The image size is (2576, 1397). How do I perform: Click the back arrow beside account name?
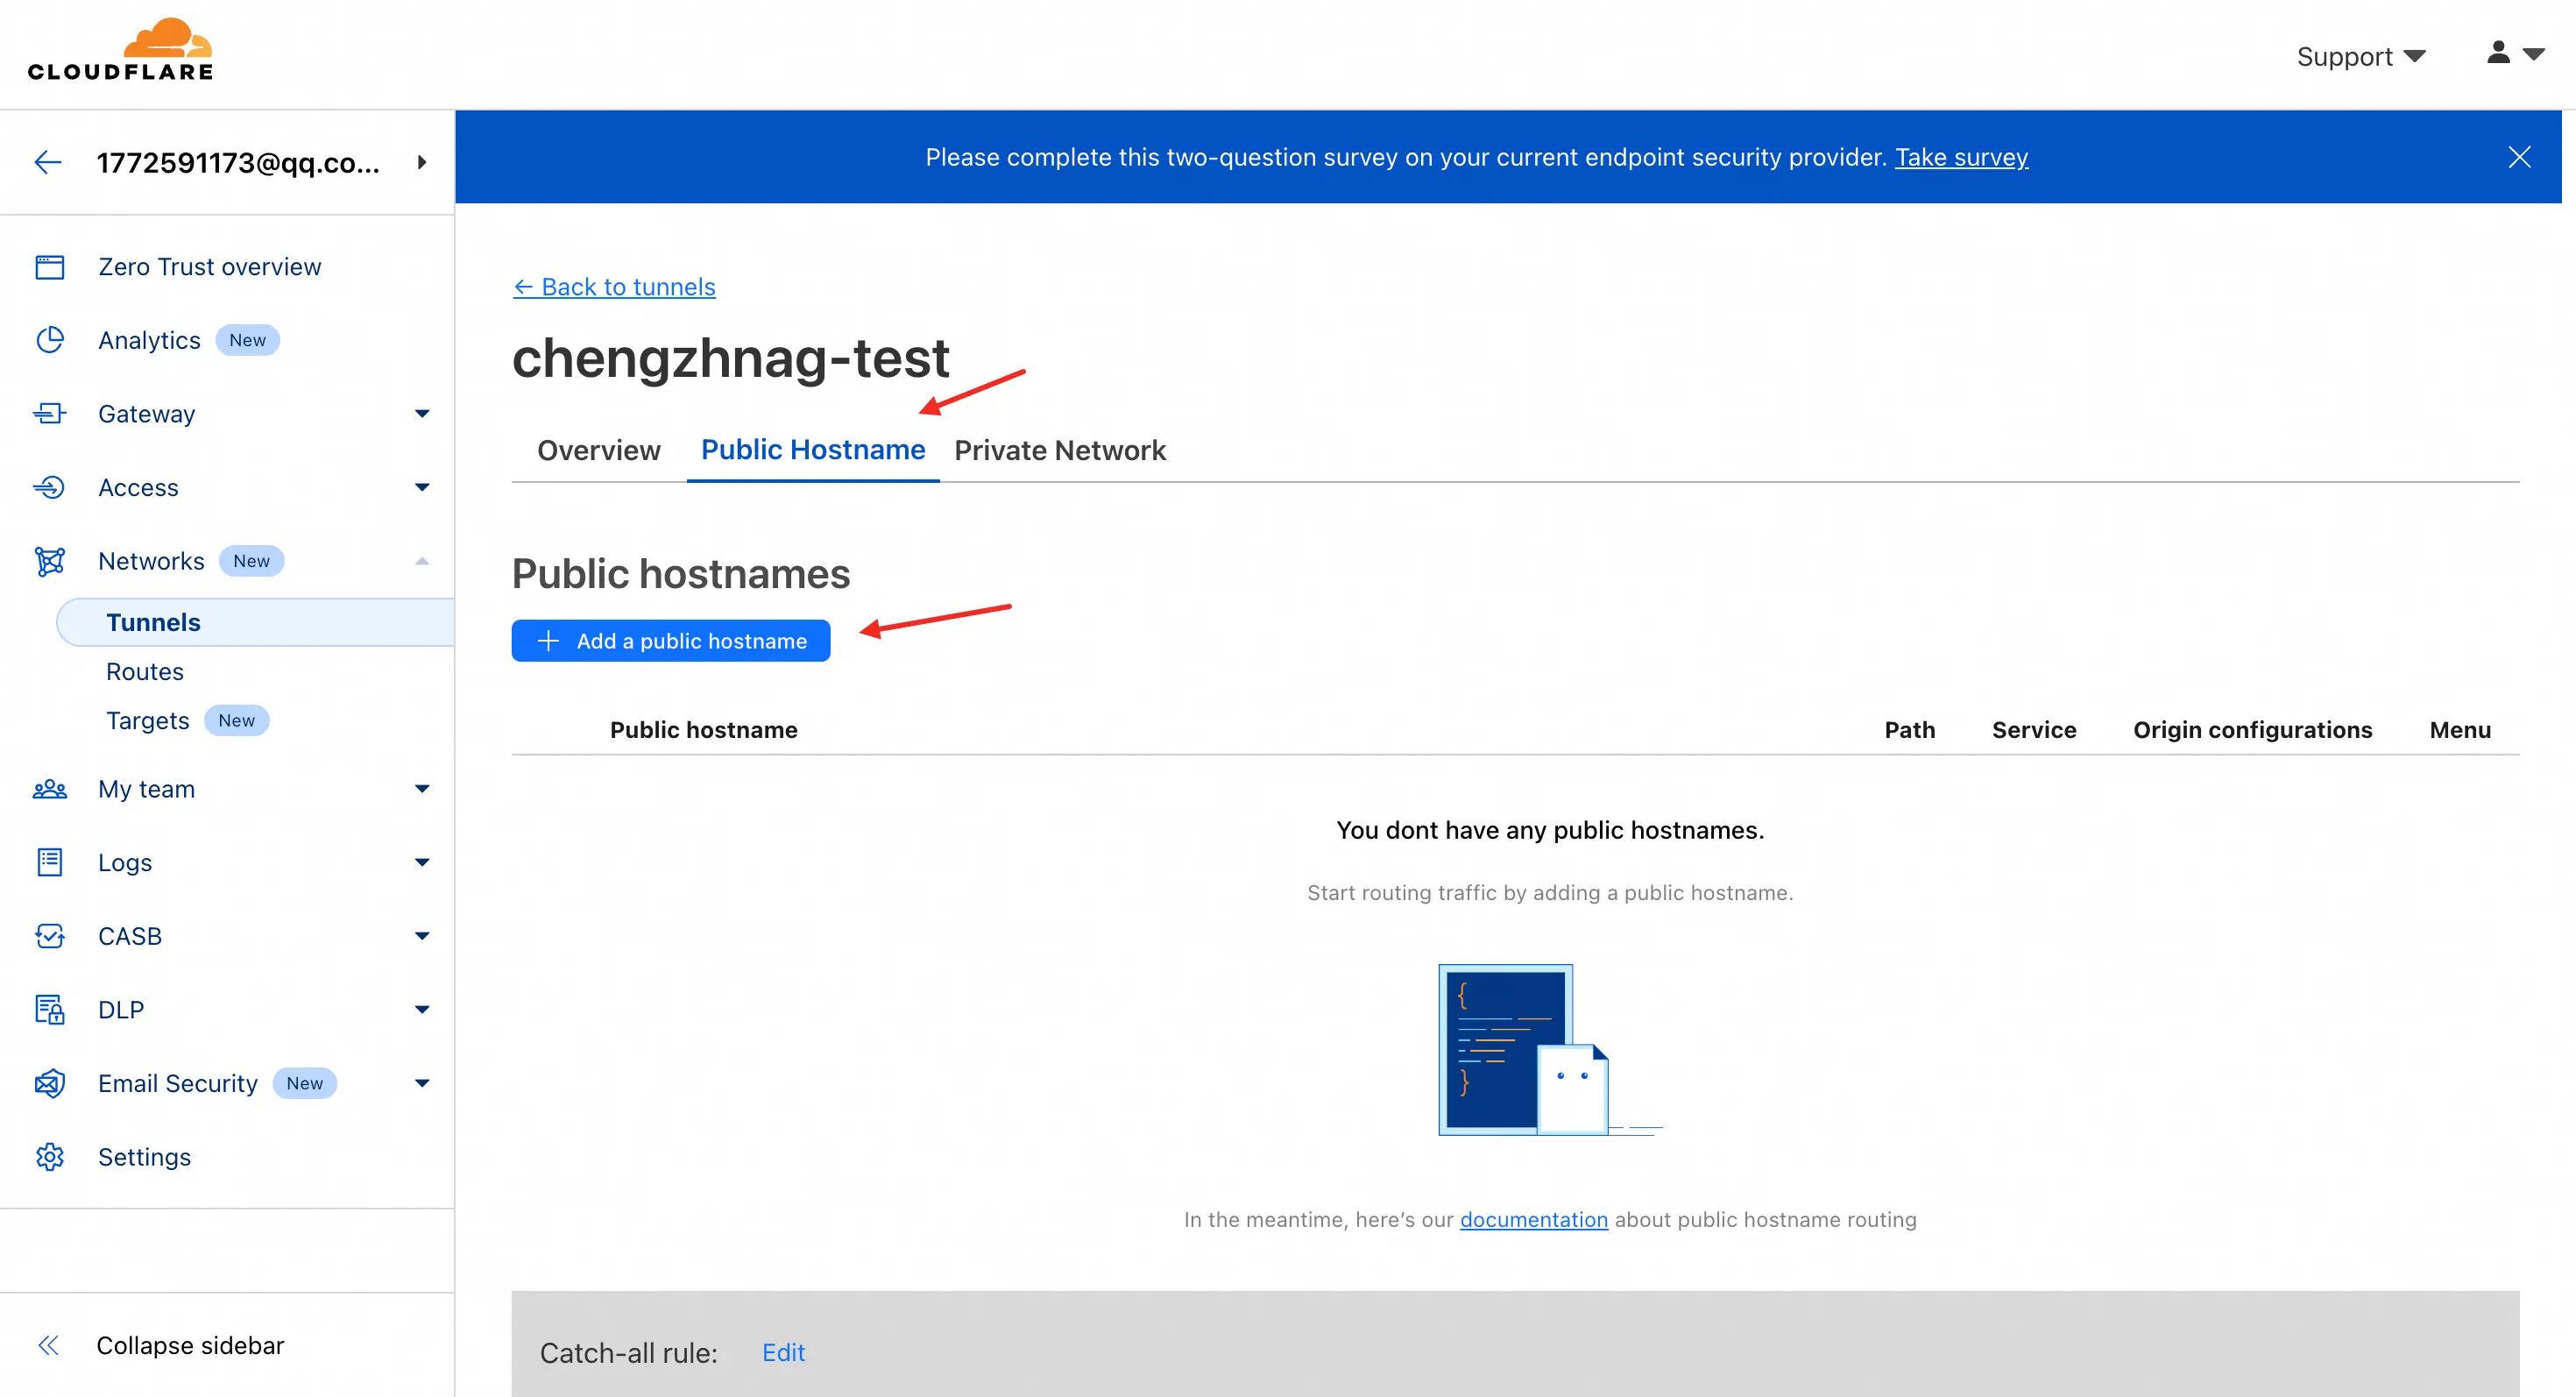[x=48, y=162]
